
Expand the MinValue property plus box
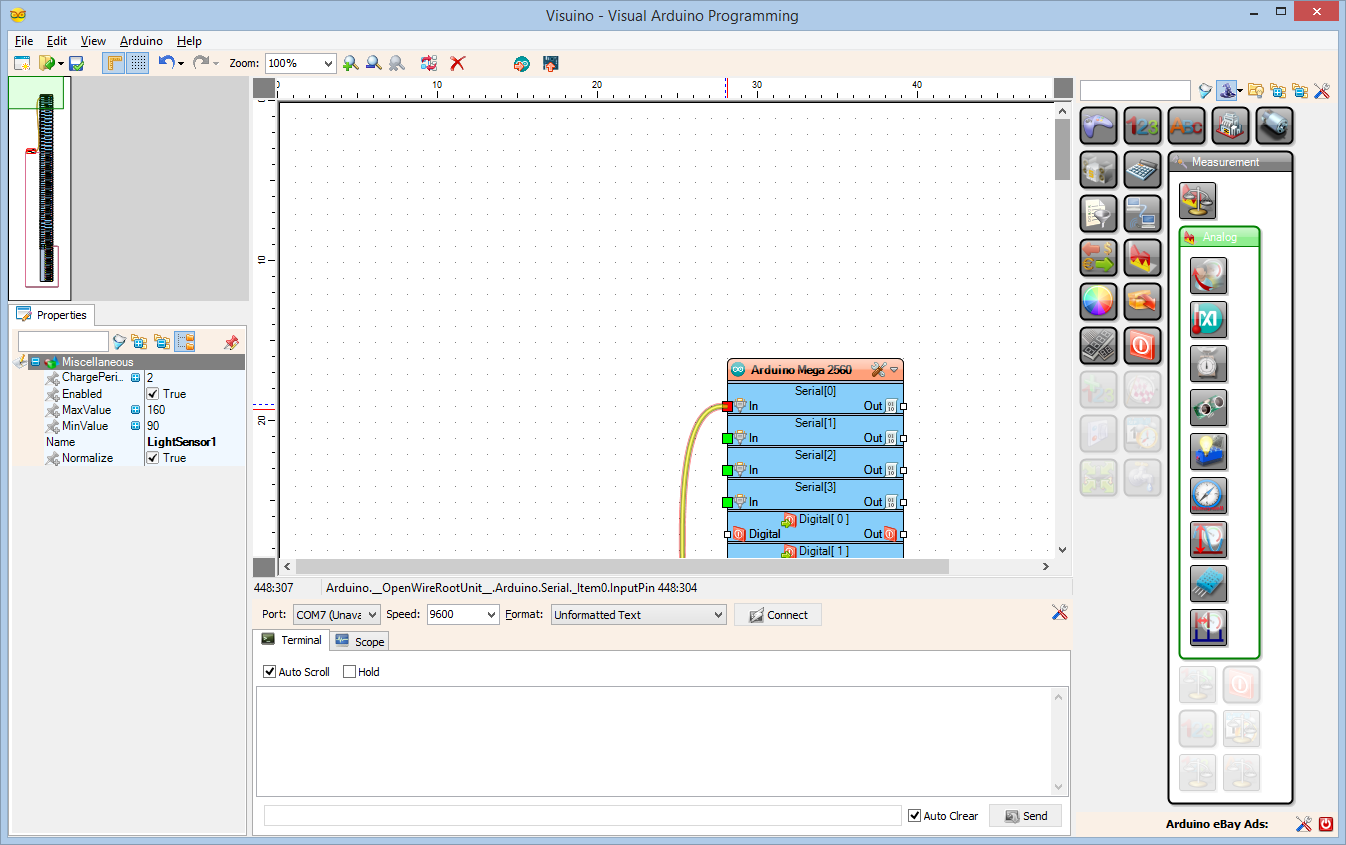click(x=135, y=426)
